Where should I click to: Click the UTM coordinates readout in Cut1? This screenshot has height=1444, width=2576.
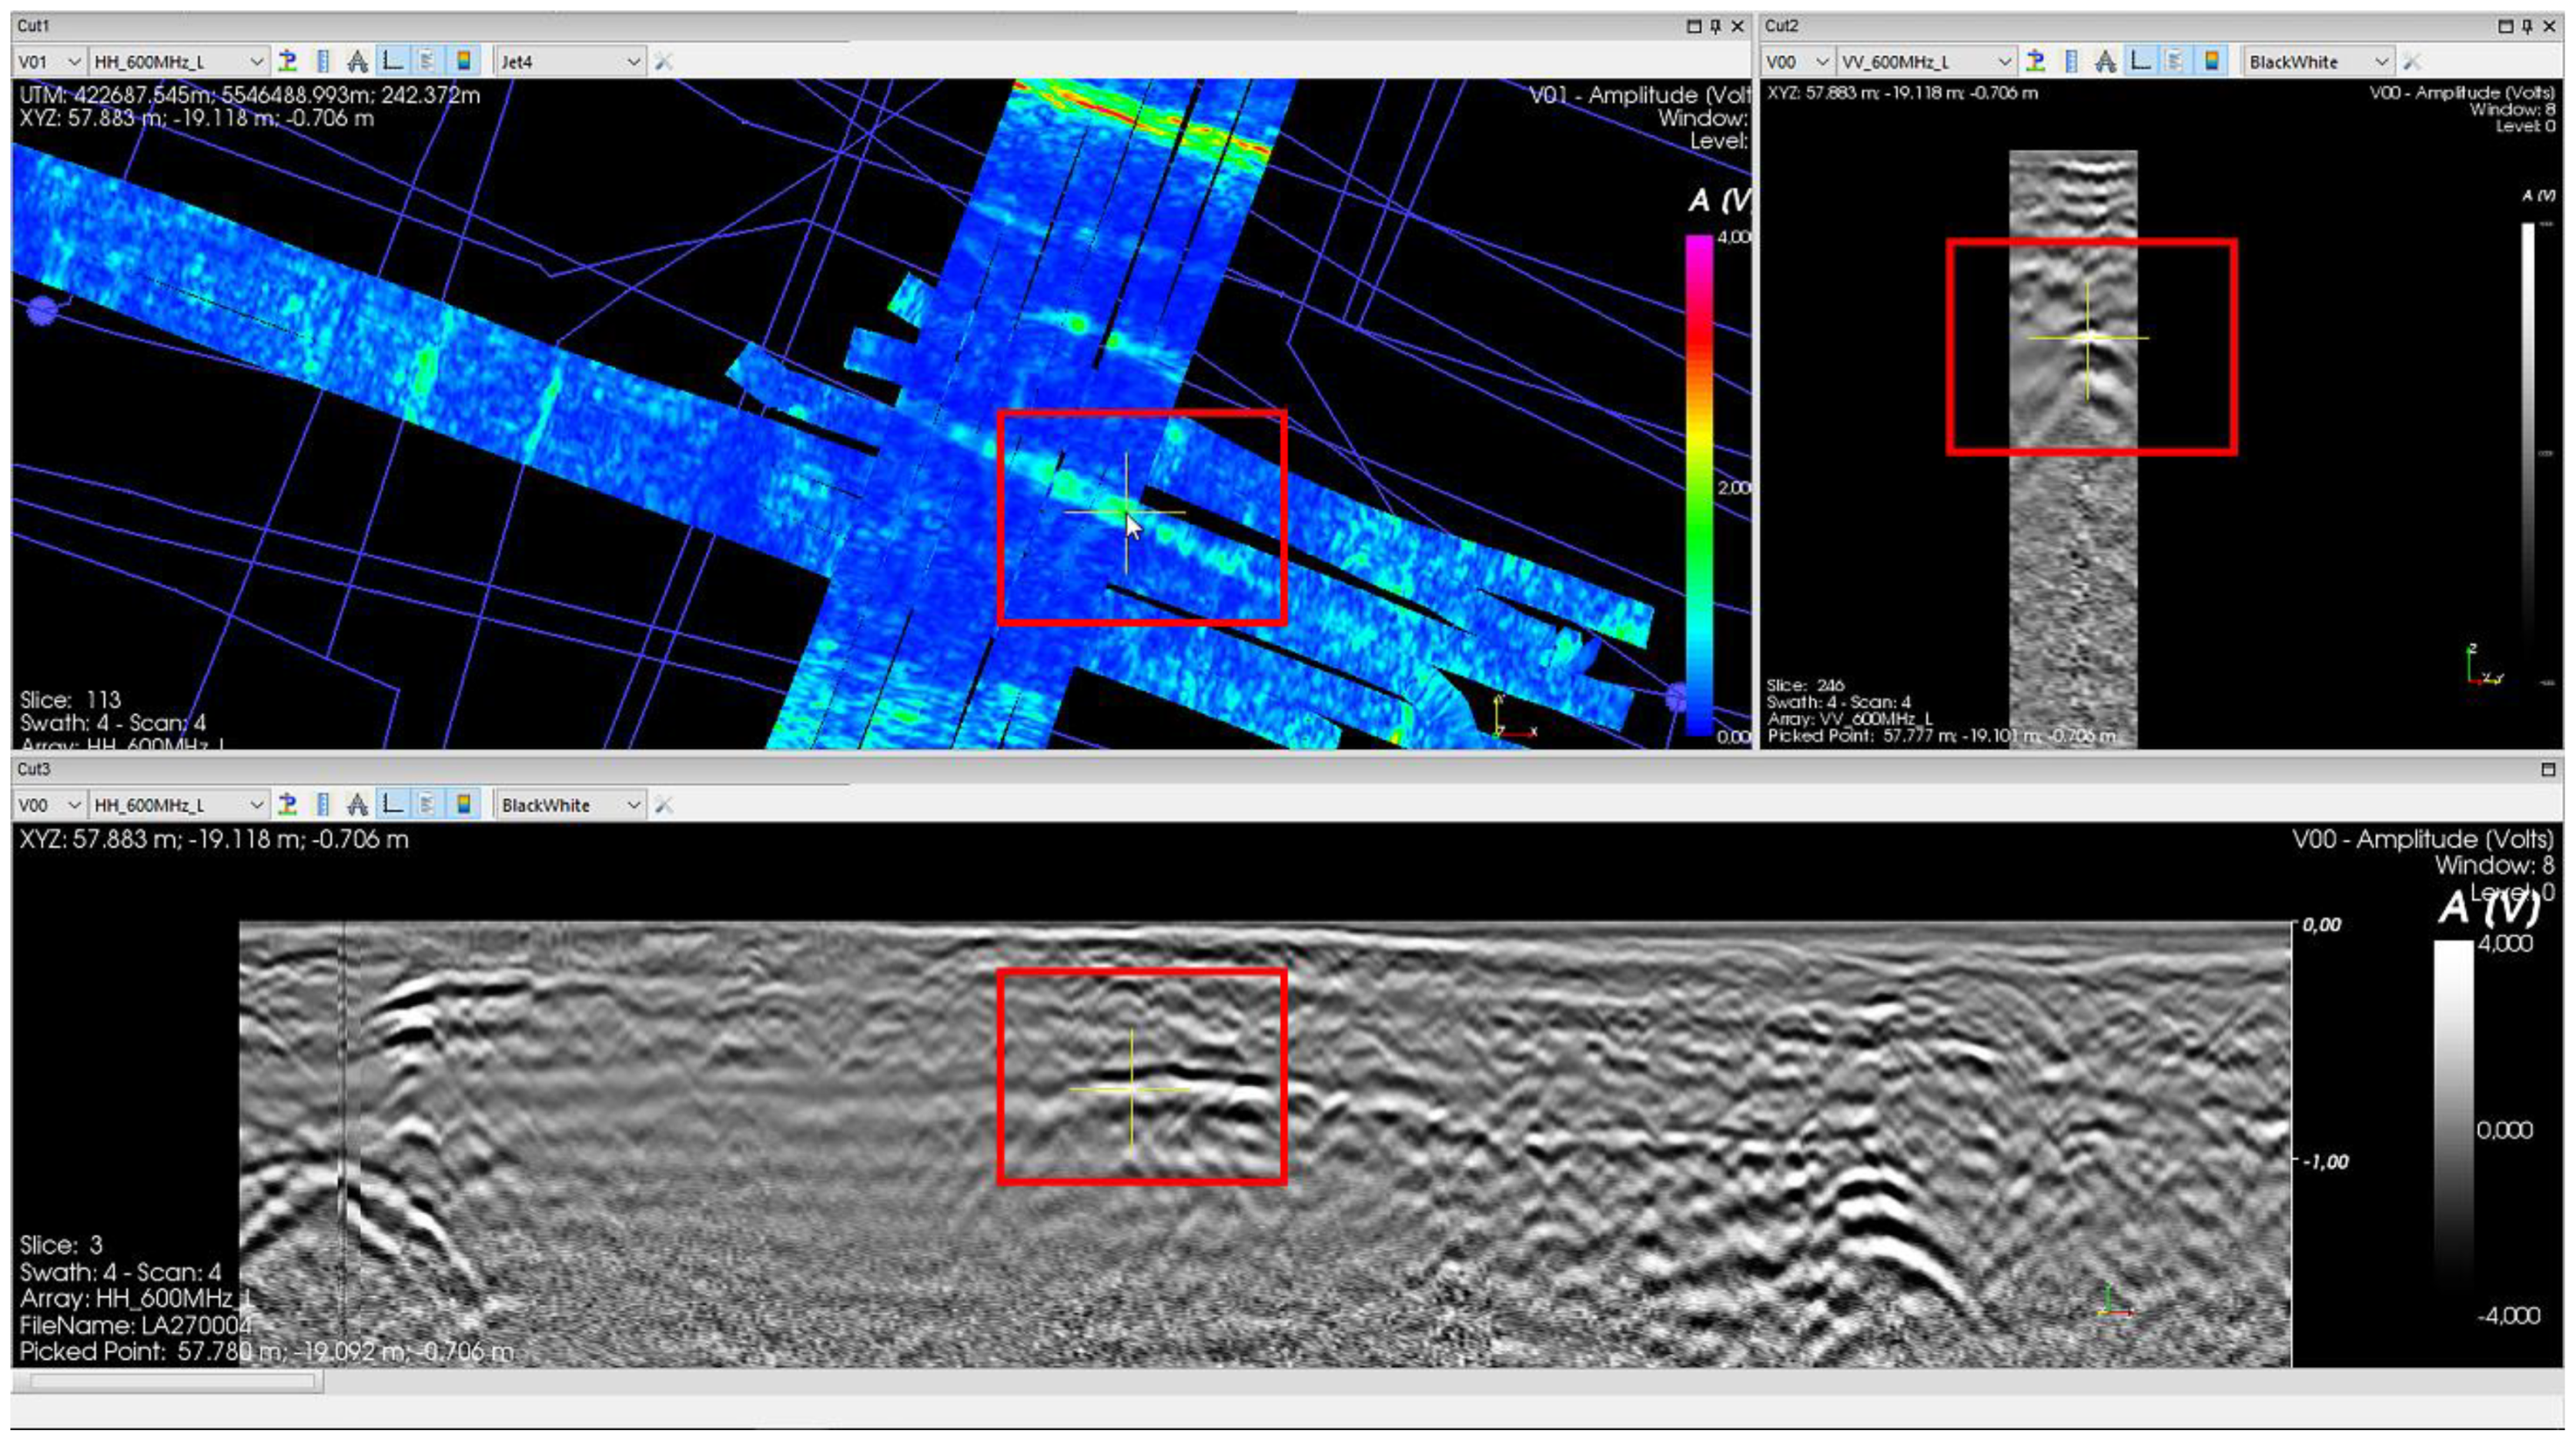(x=249, y=95)
